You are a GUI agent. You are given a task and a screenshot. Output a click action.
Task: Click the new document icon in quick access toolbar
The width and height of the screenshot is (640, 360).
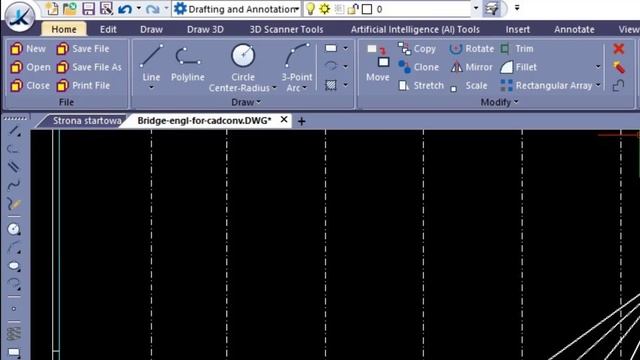[x=53, y=9]
